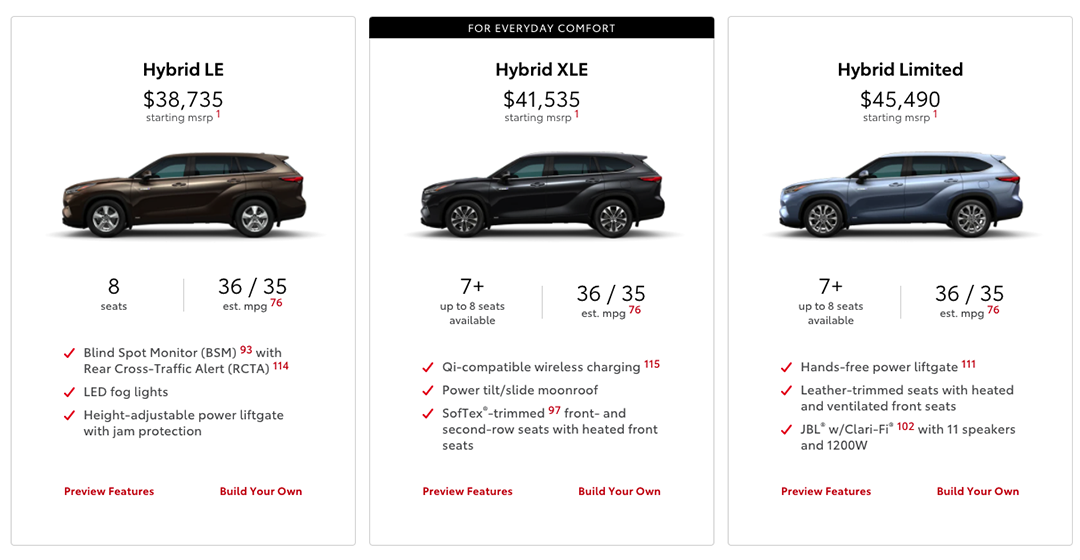The height and width of the screenshot is (560, 1080).
Task: Click the checkmark icon beside Power tilt/slide moonroof
Action: click(428, 391)
